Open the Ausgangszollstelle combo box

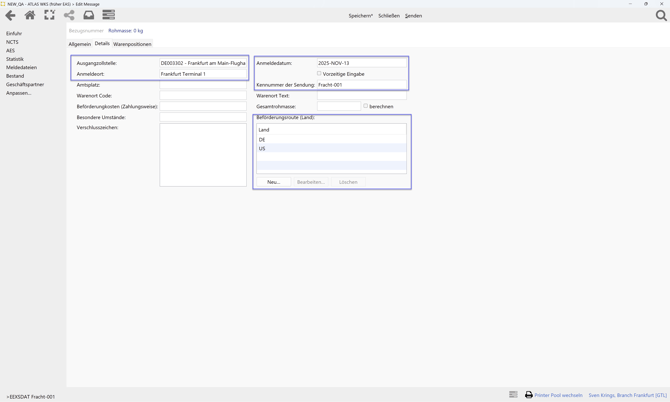[203, 63]
